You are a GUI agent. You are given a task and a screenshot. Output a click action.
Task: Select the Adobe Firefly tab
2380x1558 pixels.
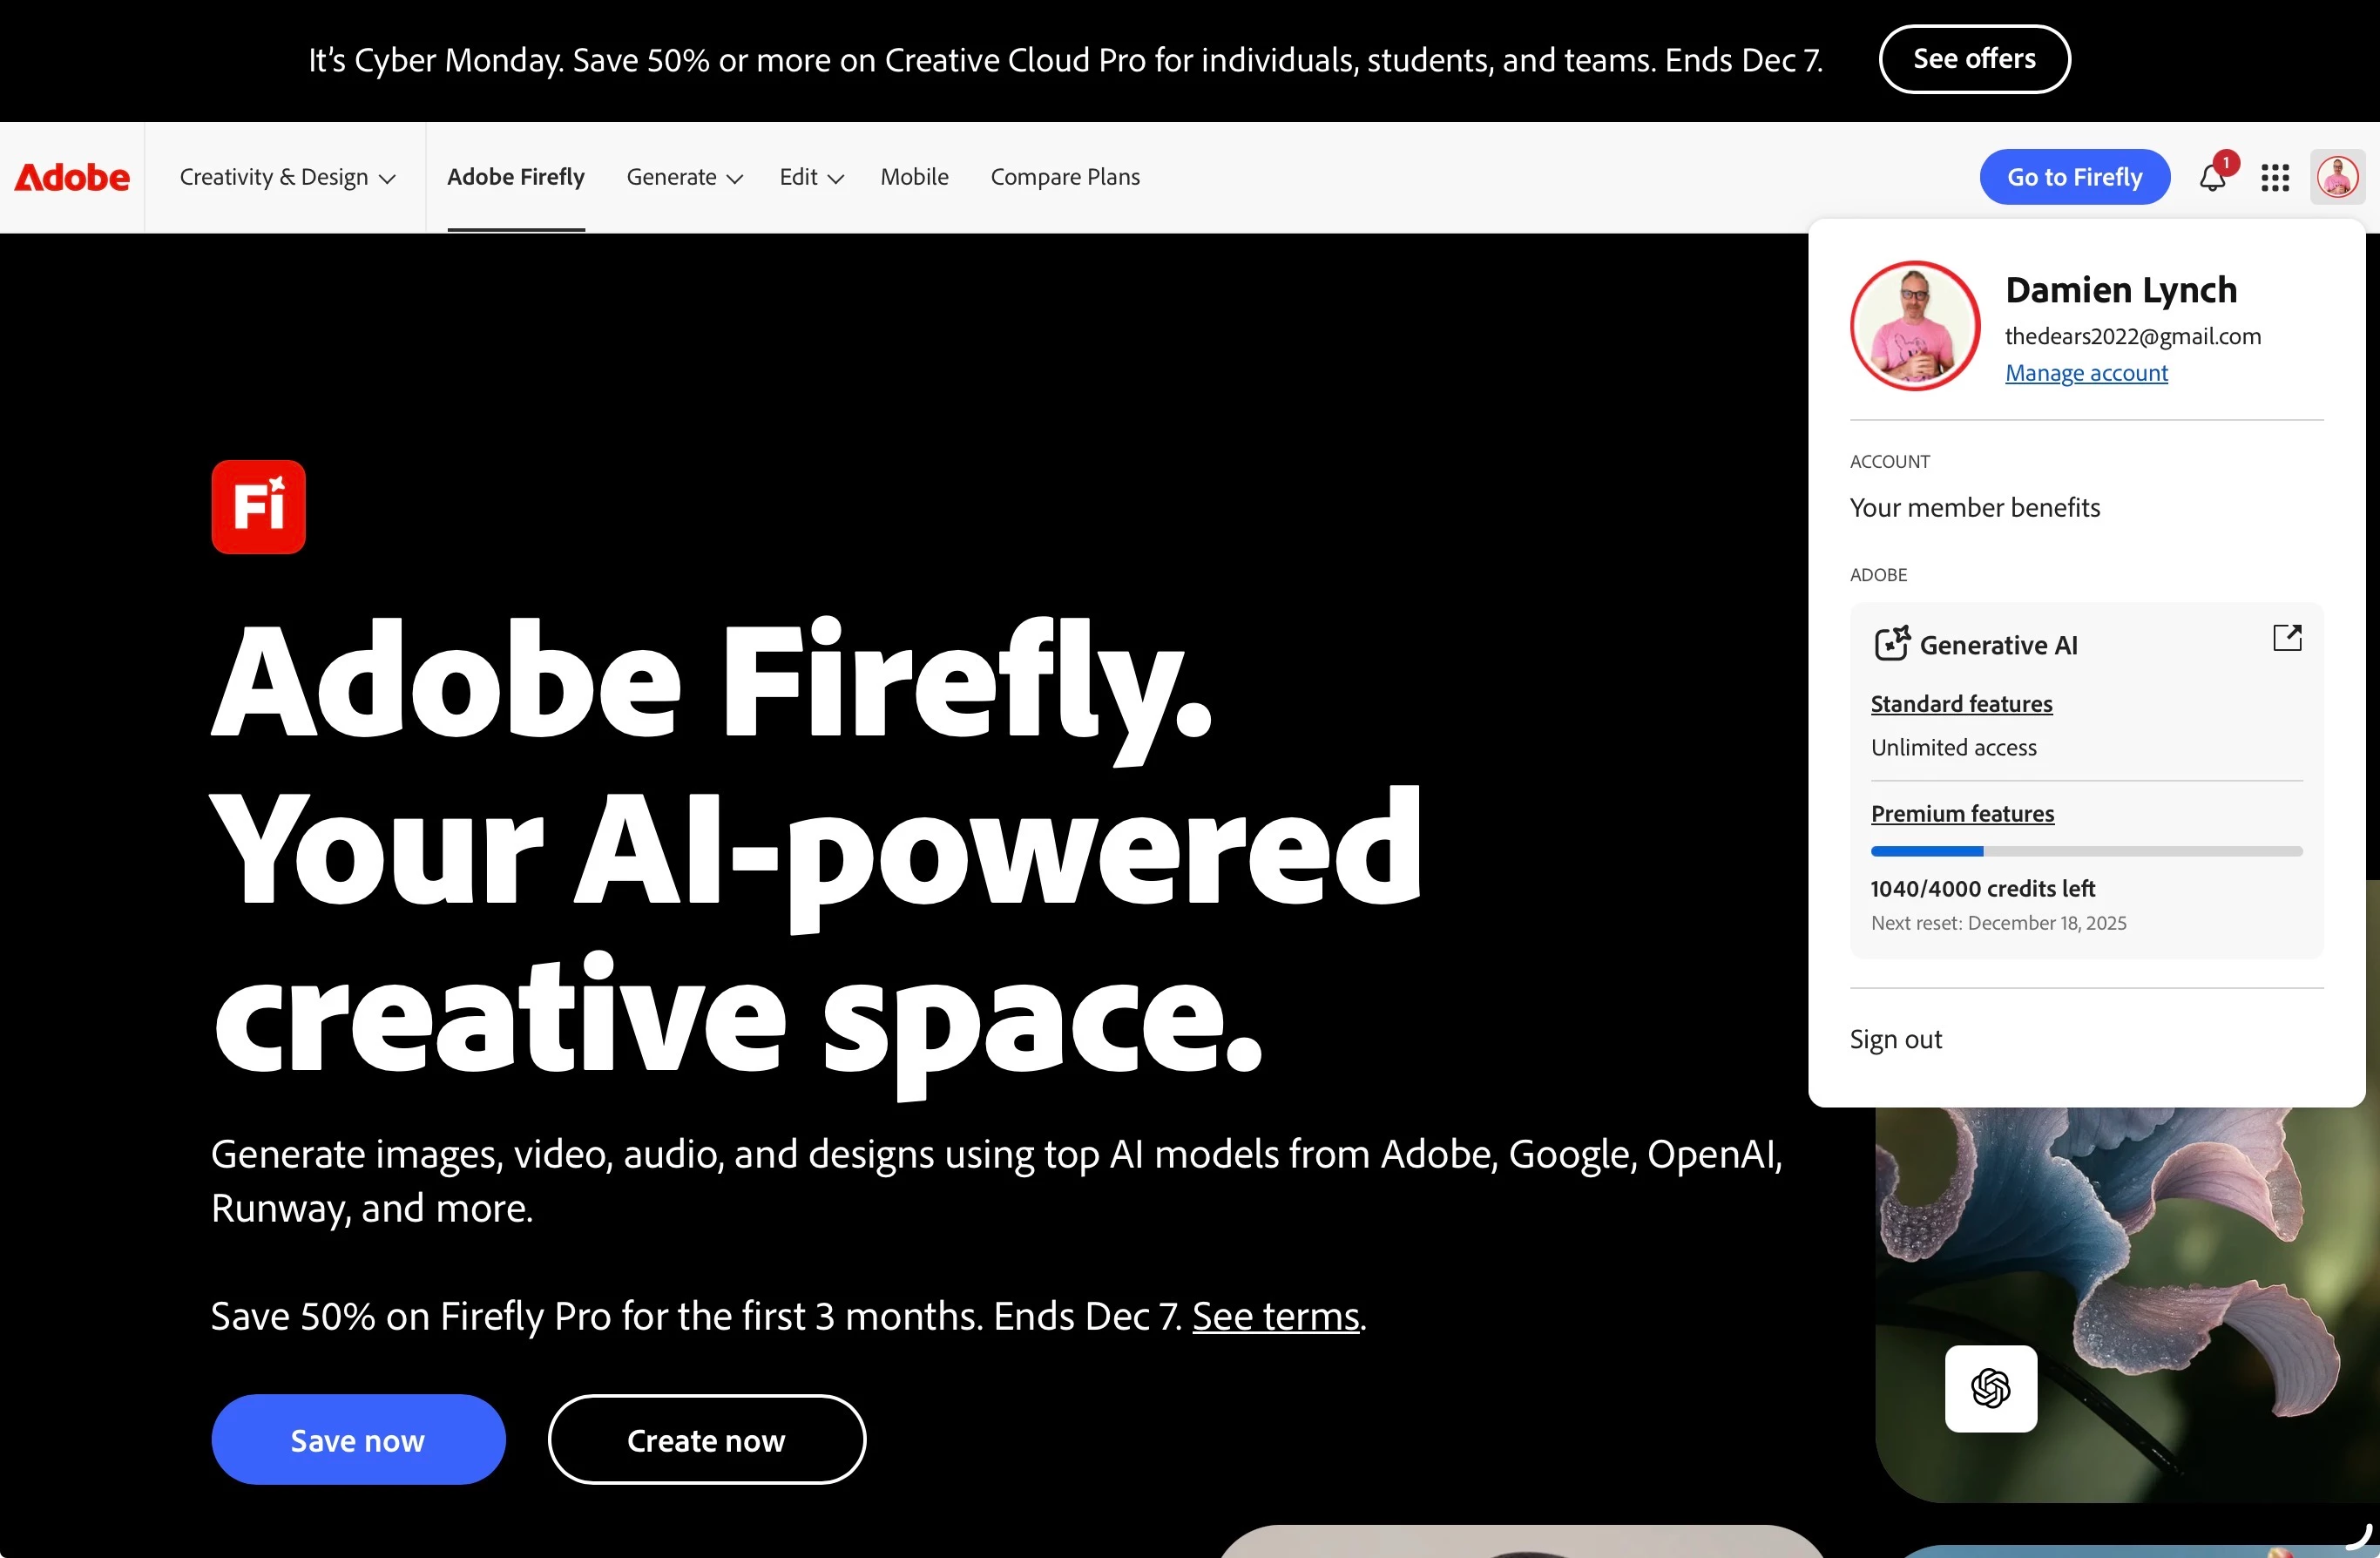point(516,177)
